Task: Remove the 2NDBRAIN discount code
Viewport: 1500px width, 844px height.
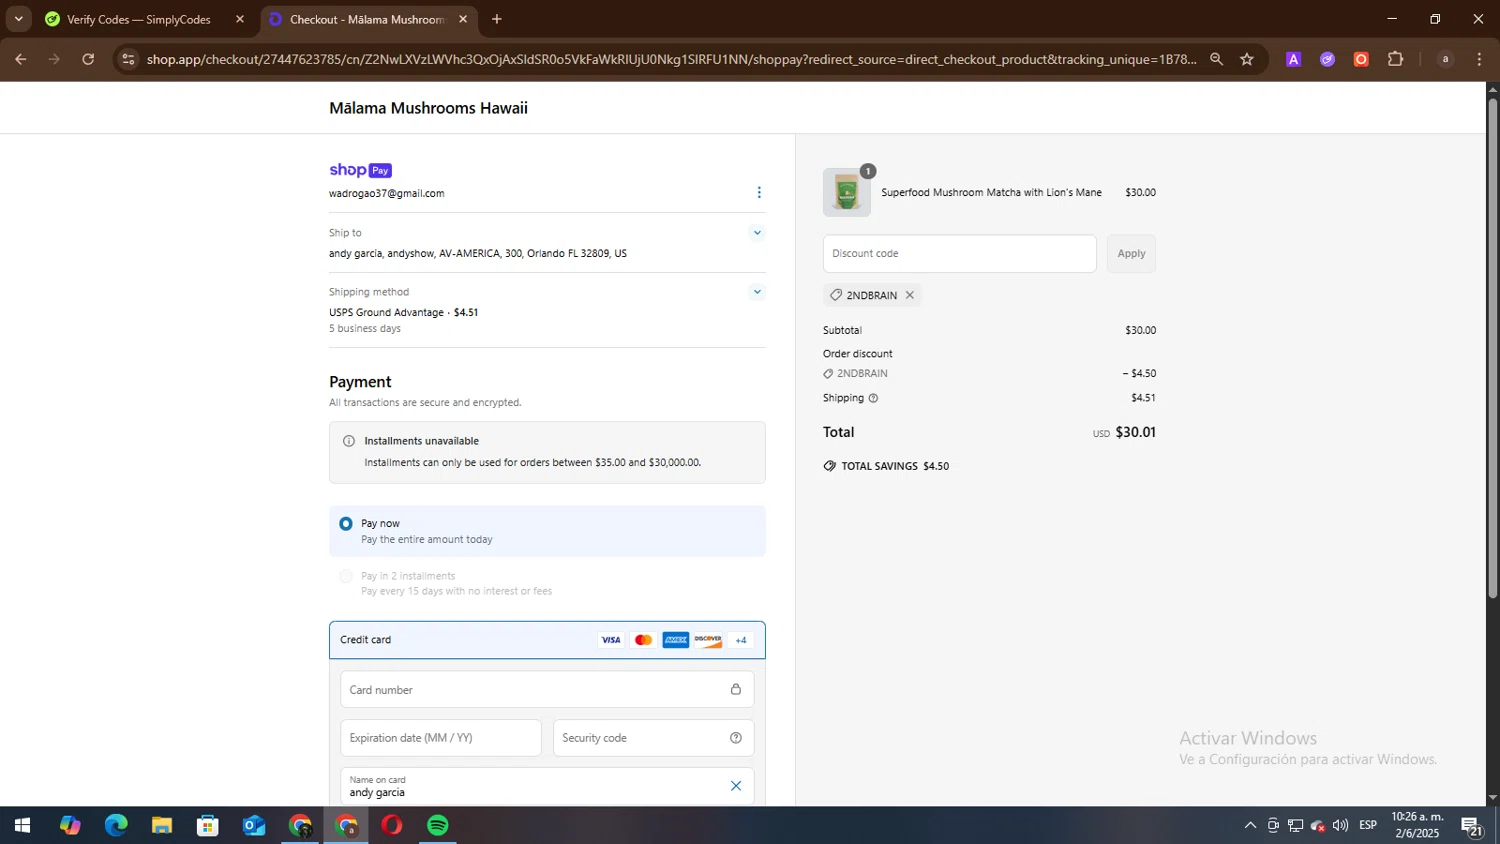Action: 909,295
